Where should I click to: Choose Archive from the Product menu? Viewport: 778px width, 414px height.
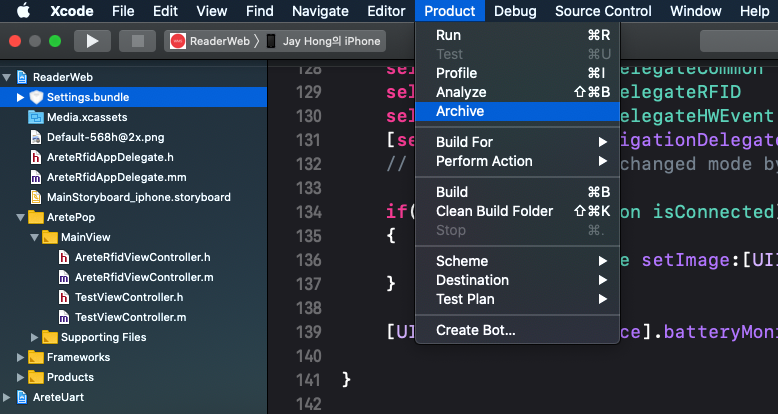tap(460, 111)
